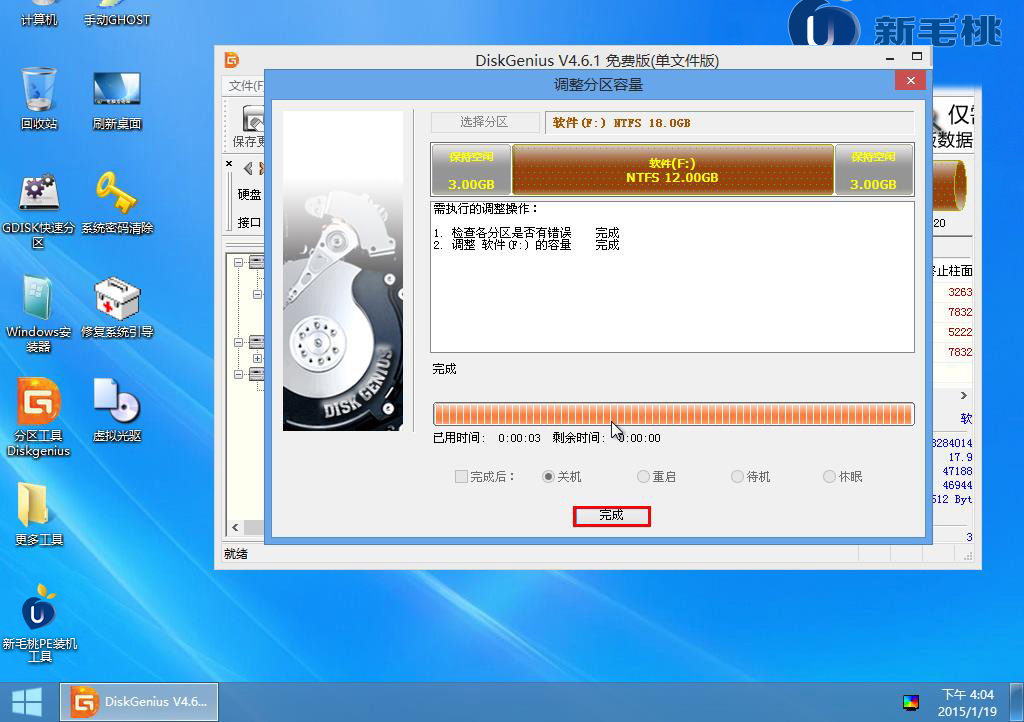Collapse the second-level tree node under the first disk
Viewport: 1024px width, 722px height.
(257, 294)
